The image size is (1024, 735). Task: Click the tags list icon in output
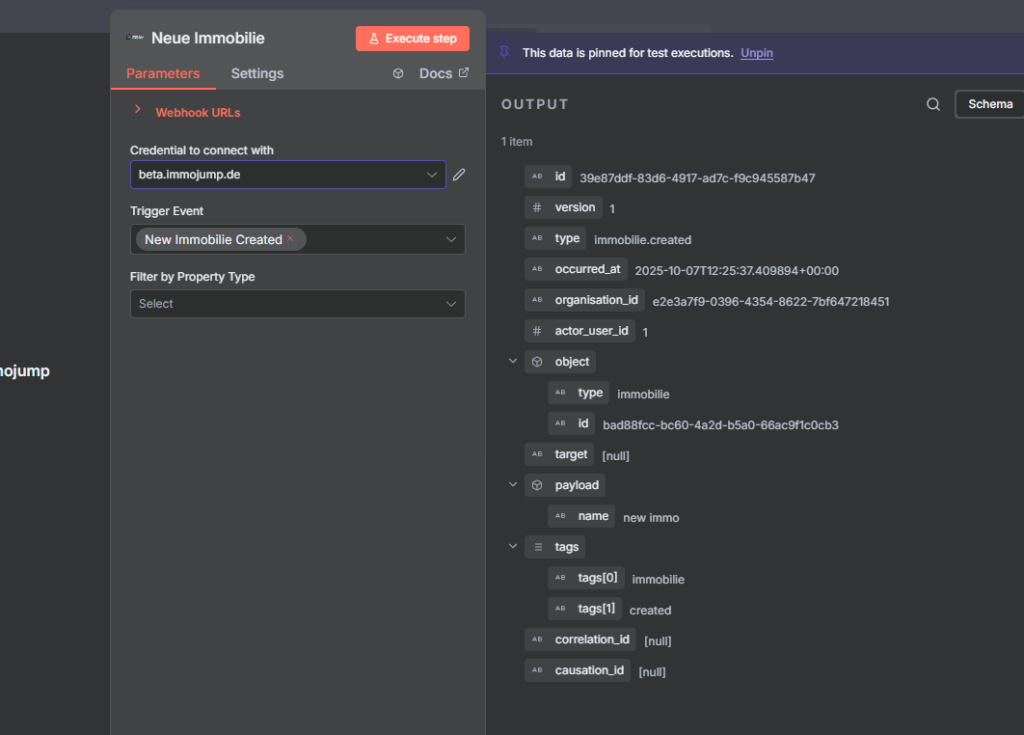tap(537, 547)
